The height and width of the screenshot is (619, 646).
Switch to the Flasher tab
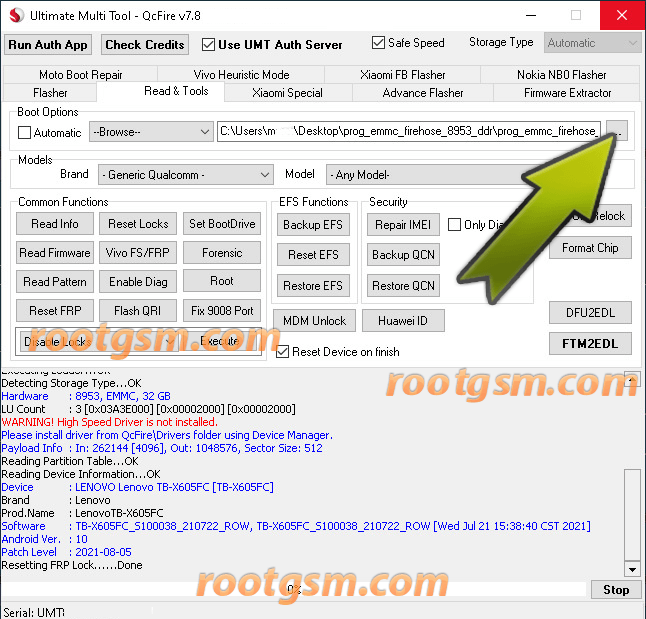tap(50, 93)
